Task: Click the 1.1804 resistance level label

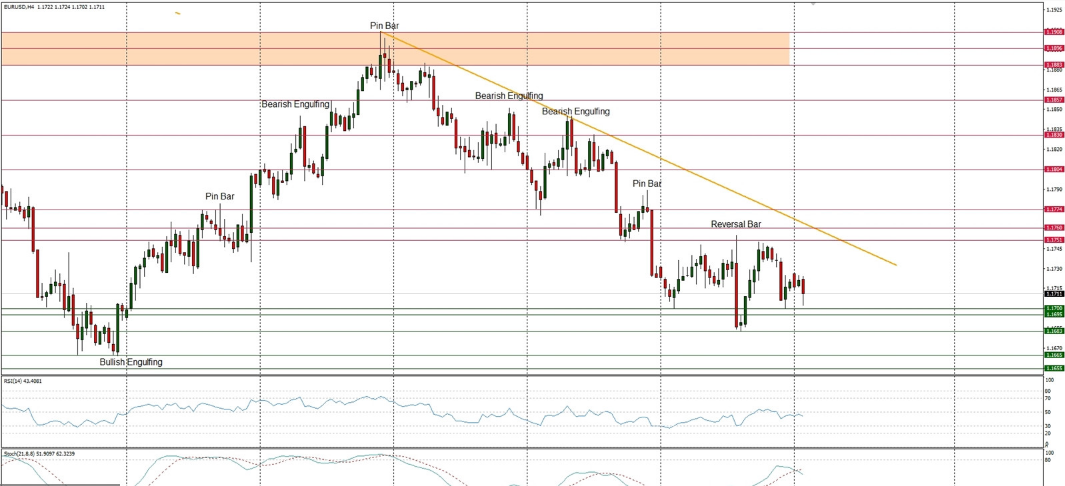Action: pyautogui.click(x=1053, y=169)
